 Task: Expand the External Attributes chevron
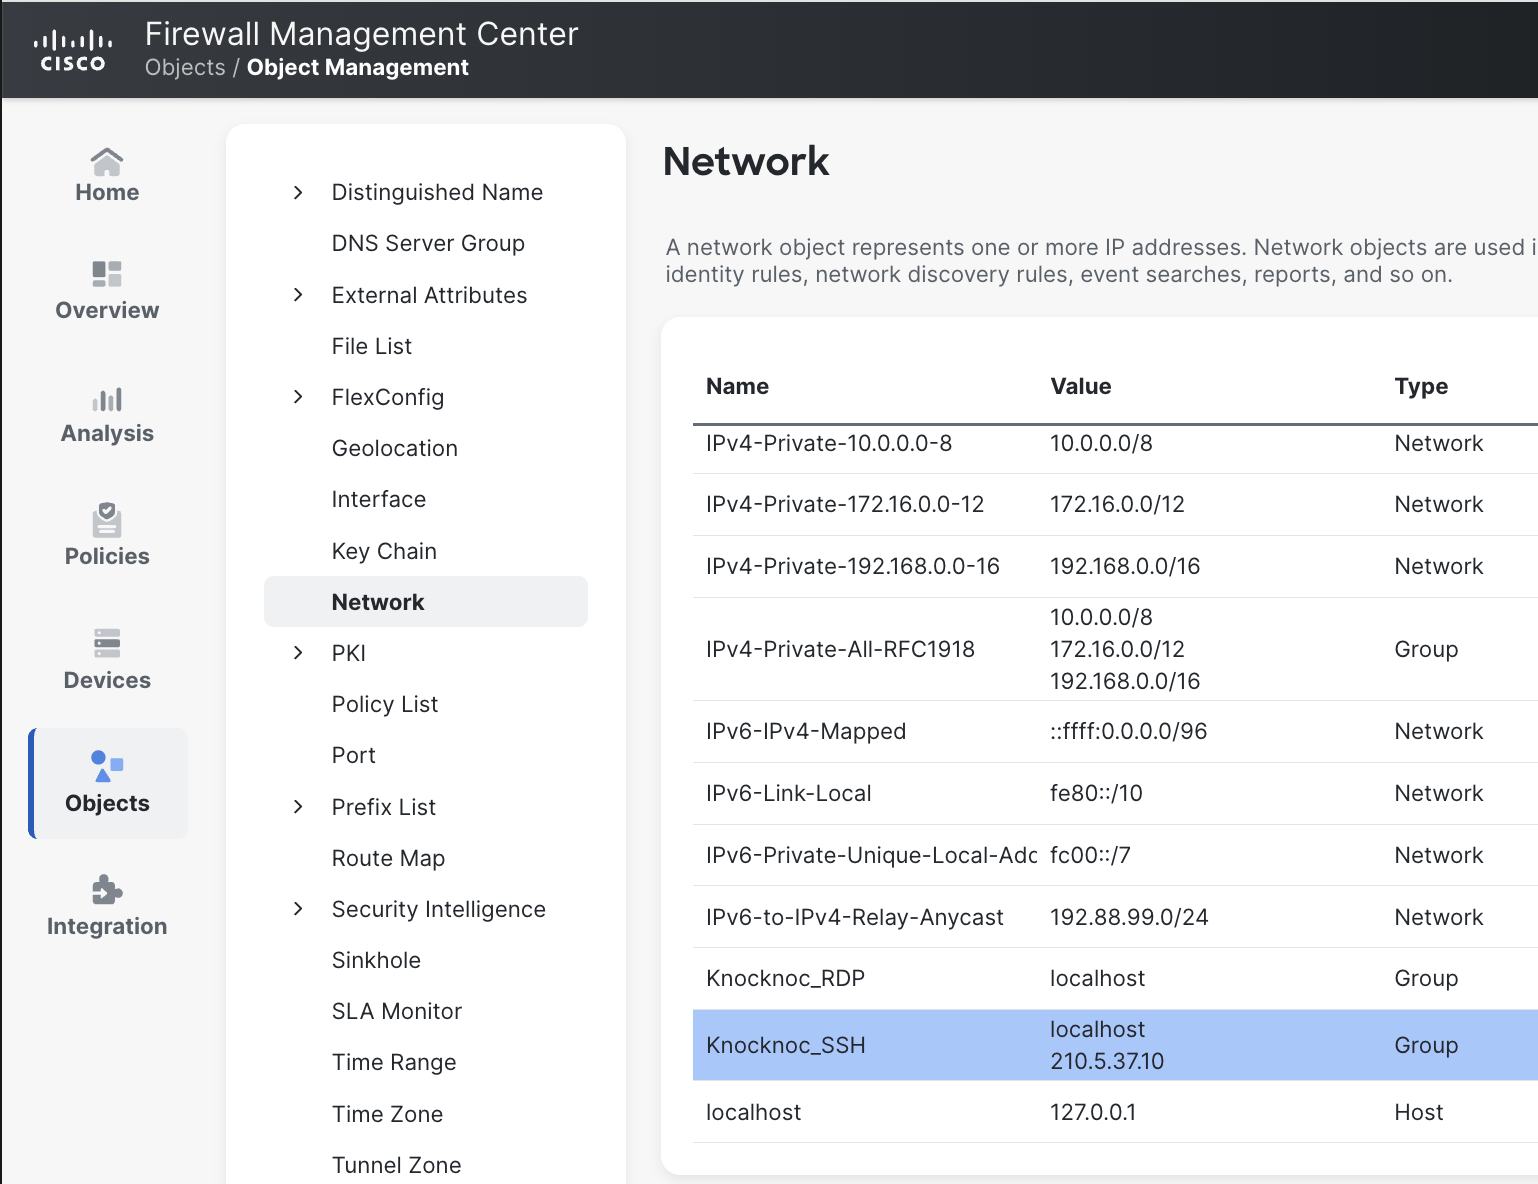point(298,295)
